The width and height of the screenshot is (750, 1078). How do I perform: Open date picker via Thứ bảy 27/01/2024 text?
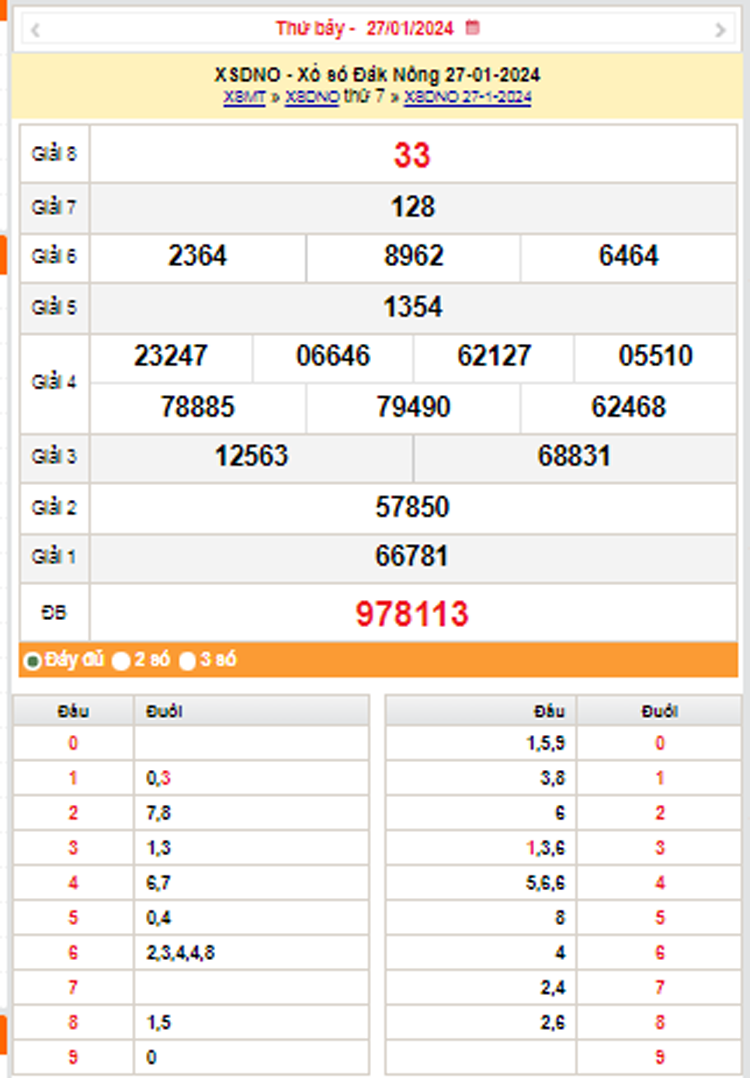[364, 28]
